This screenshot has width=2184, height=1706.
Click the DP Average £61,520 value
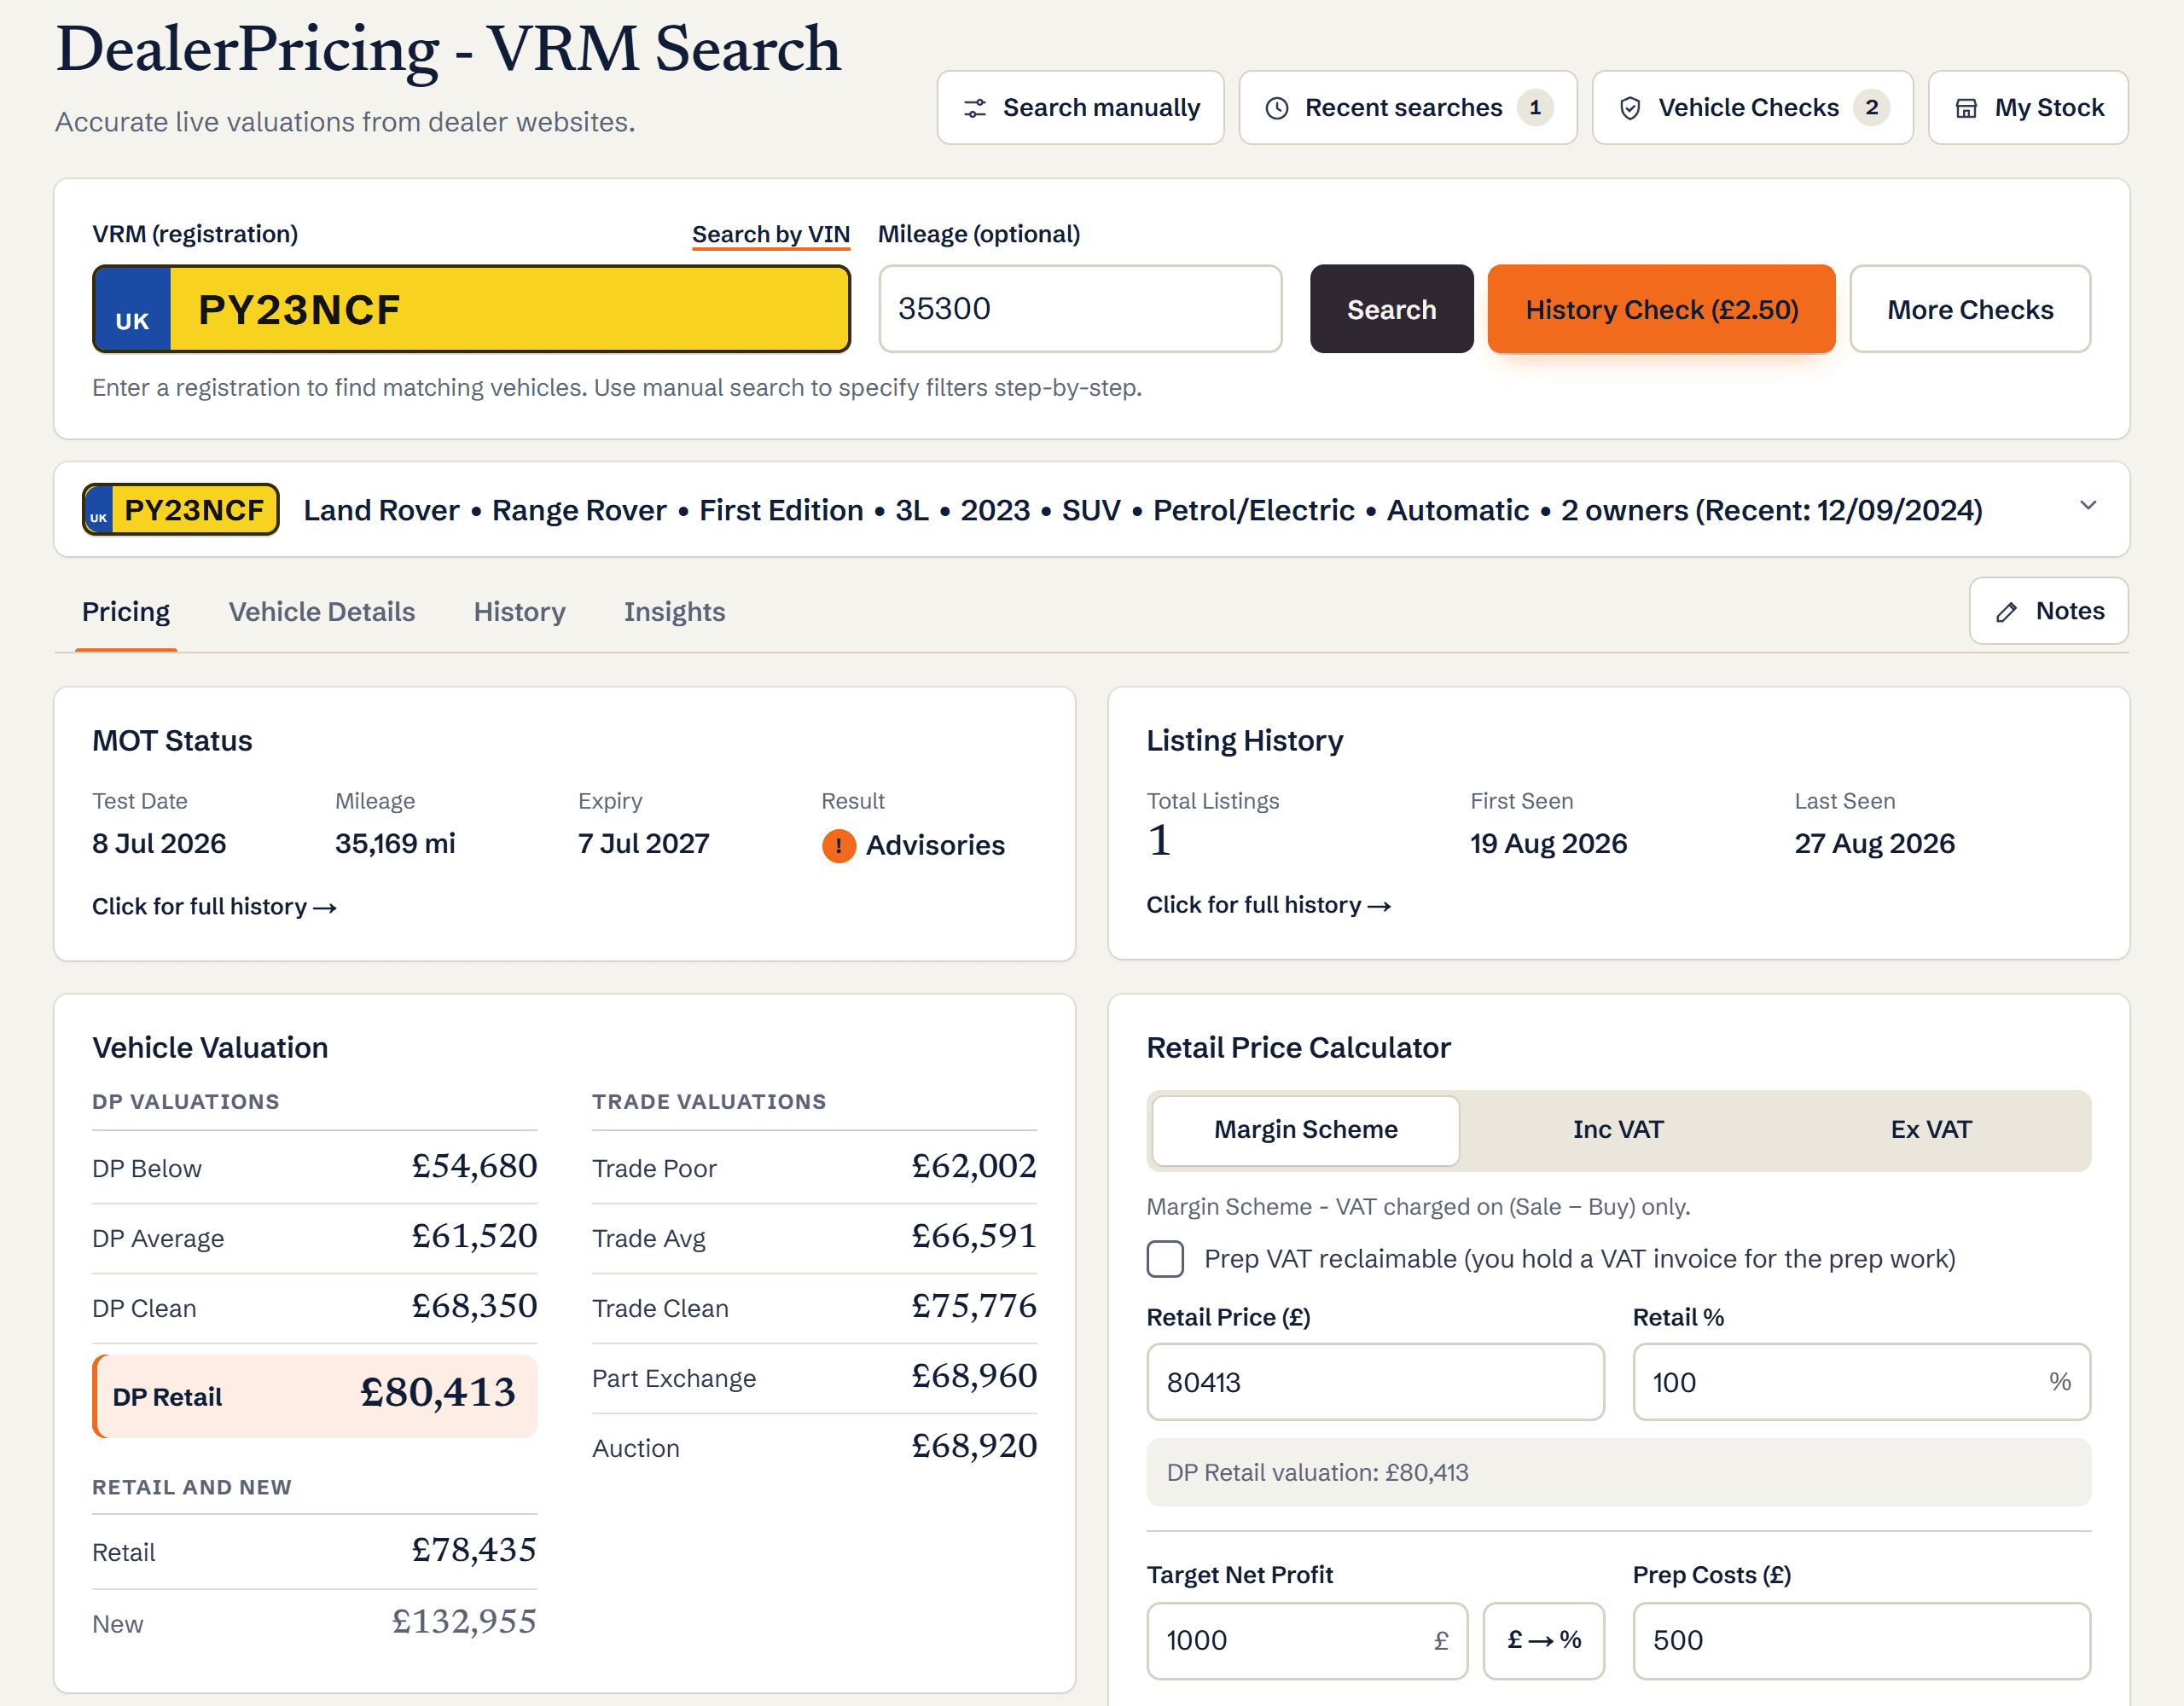[x=474, y=1236]
